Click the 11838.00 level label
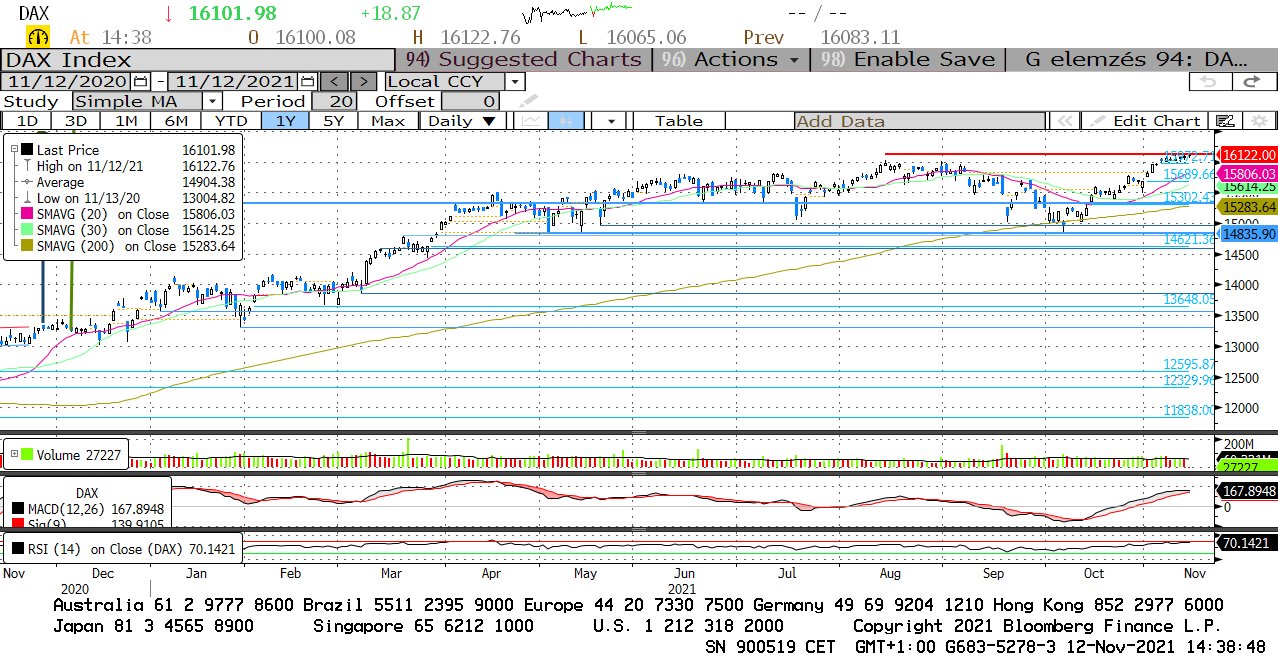The image size is (1278, 670). (x=1189, y=410)
